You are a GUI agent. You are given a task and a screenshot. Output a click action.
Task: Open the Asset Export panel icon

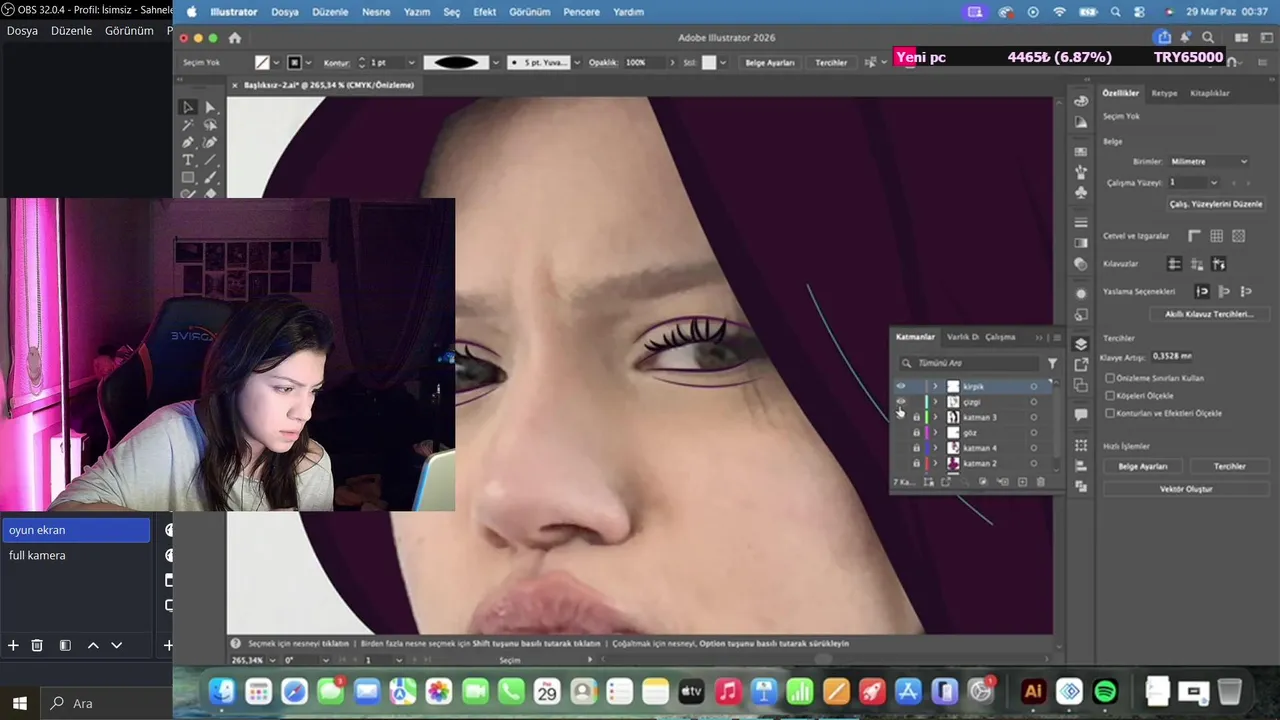[x=1081, y=366]
